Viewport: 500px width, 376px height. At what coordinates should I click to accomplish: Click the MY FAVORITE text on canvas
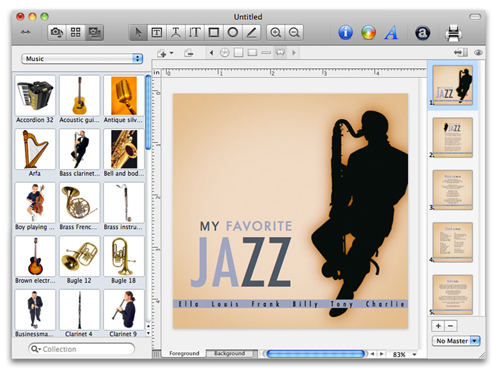pos(246,226)
